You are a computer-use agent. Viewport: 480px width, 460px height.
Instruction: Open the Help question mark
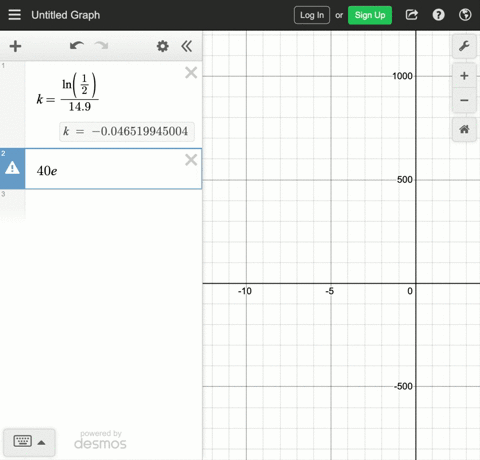438,15
